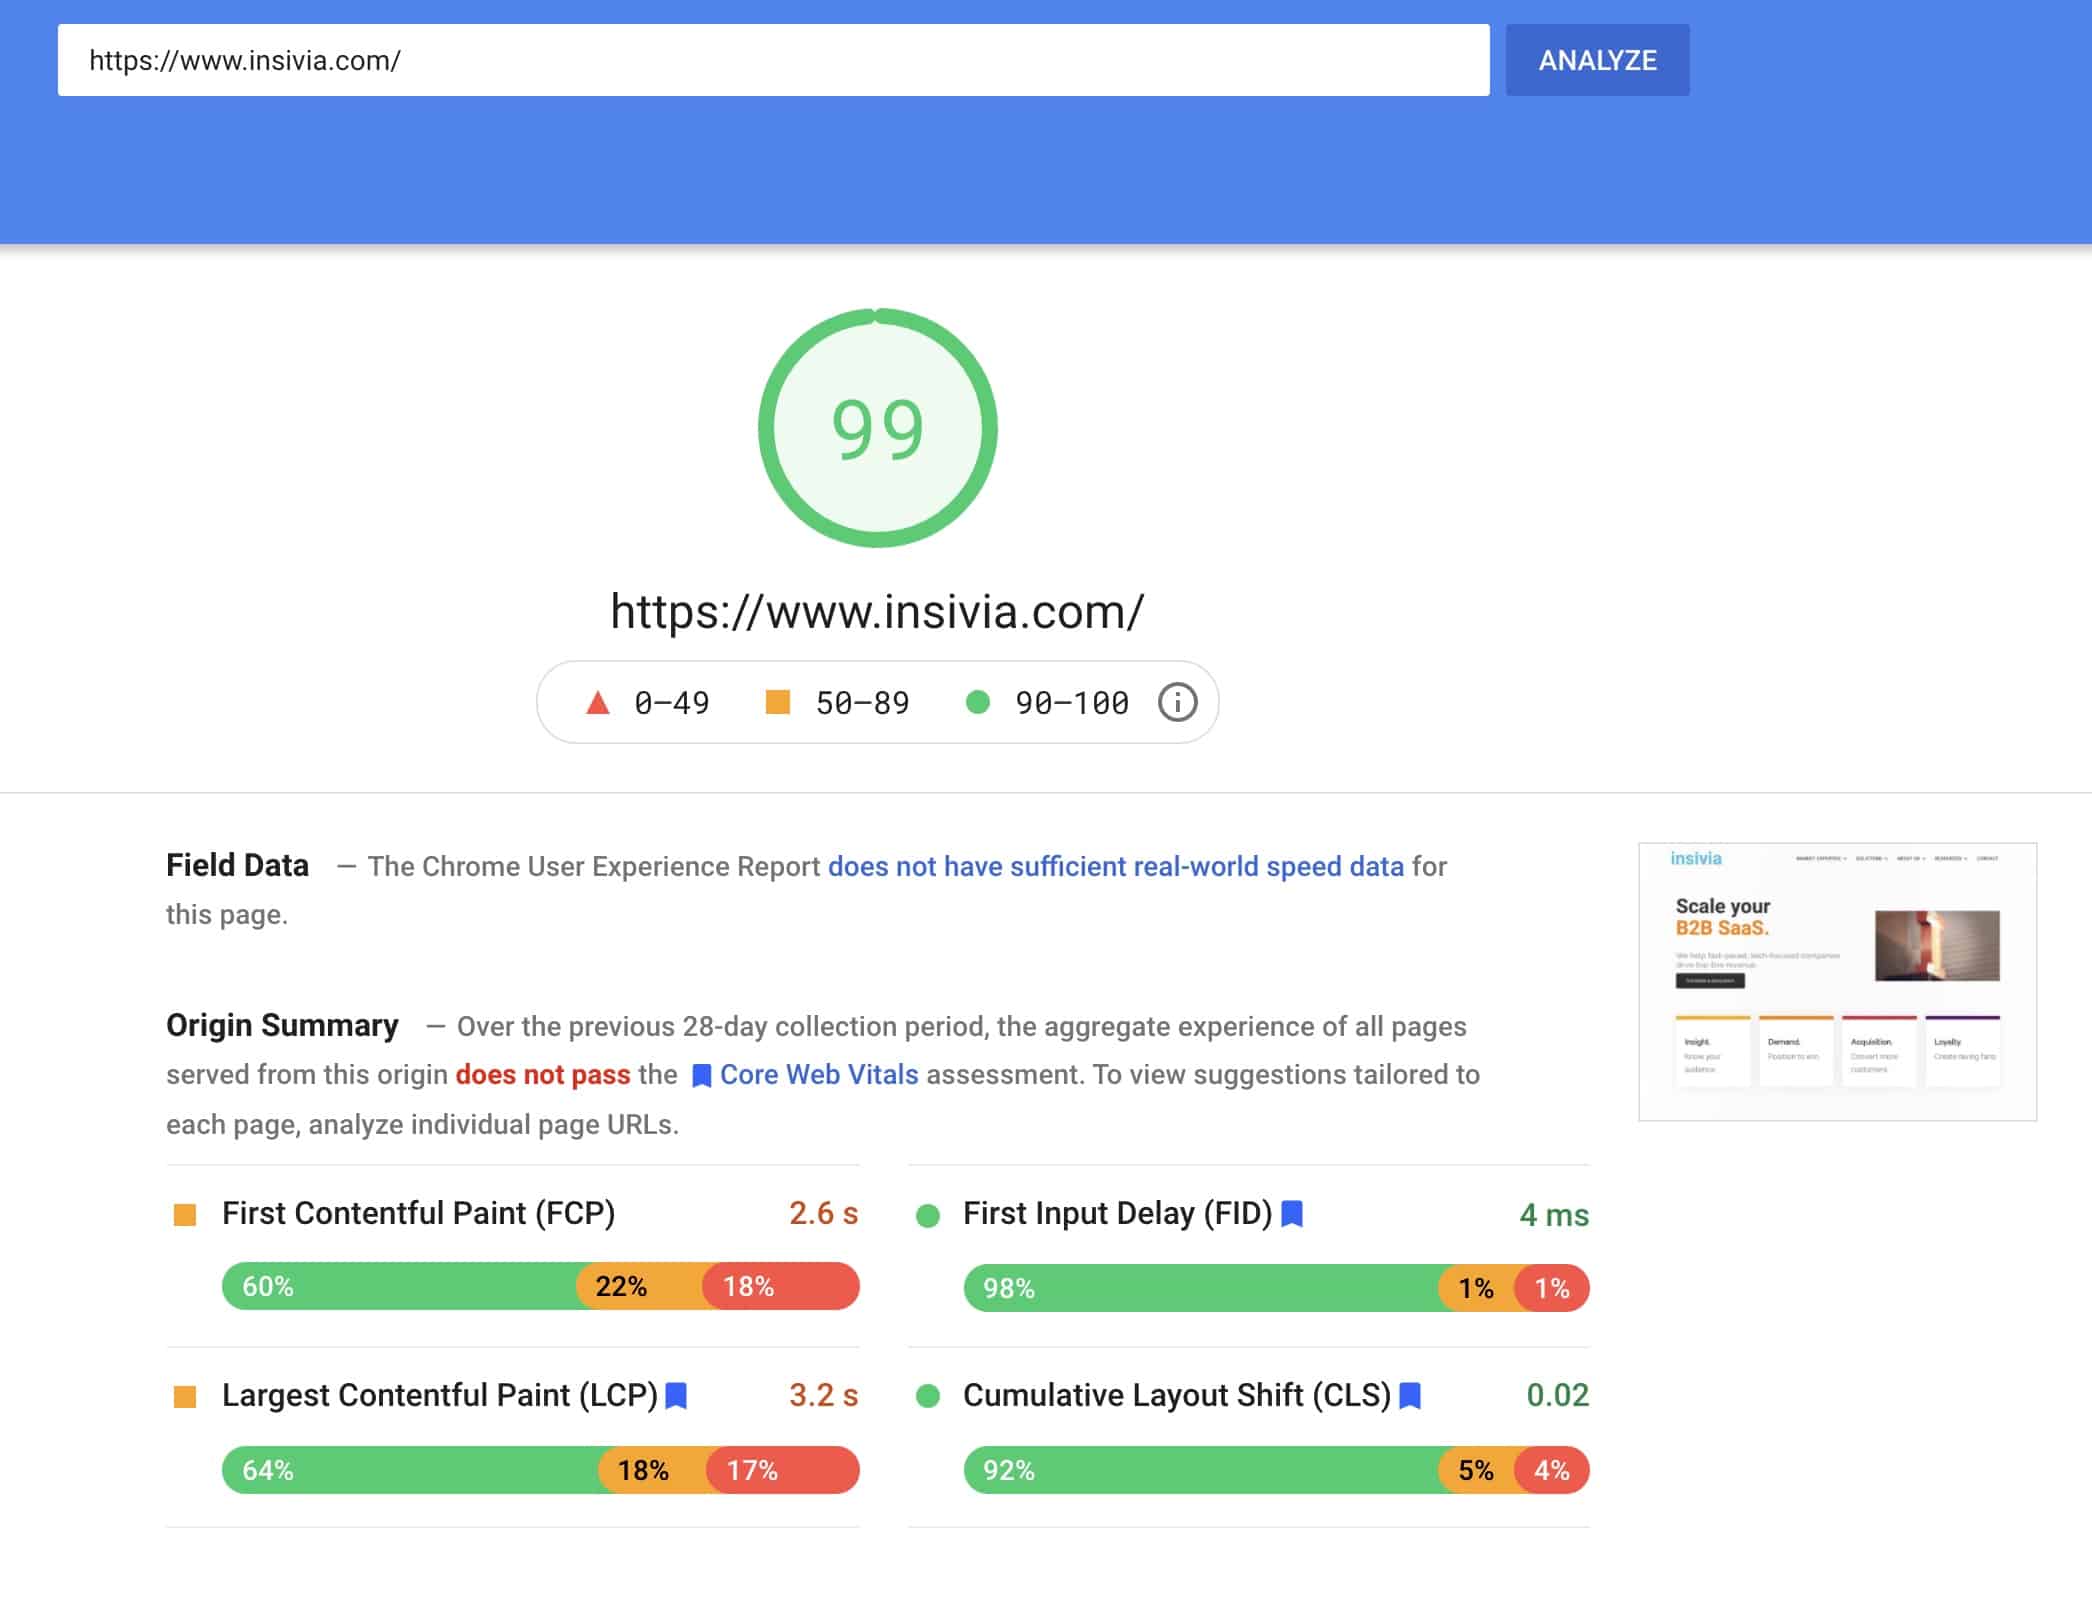Click the 'Field Data' heading
The width and height of the screenshot is (2092, 1612).
point(237,865)
